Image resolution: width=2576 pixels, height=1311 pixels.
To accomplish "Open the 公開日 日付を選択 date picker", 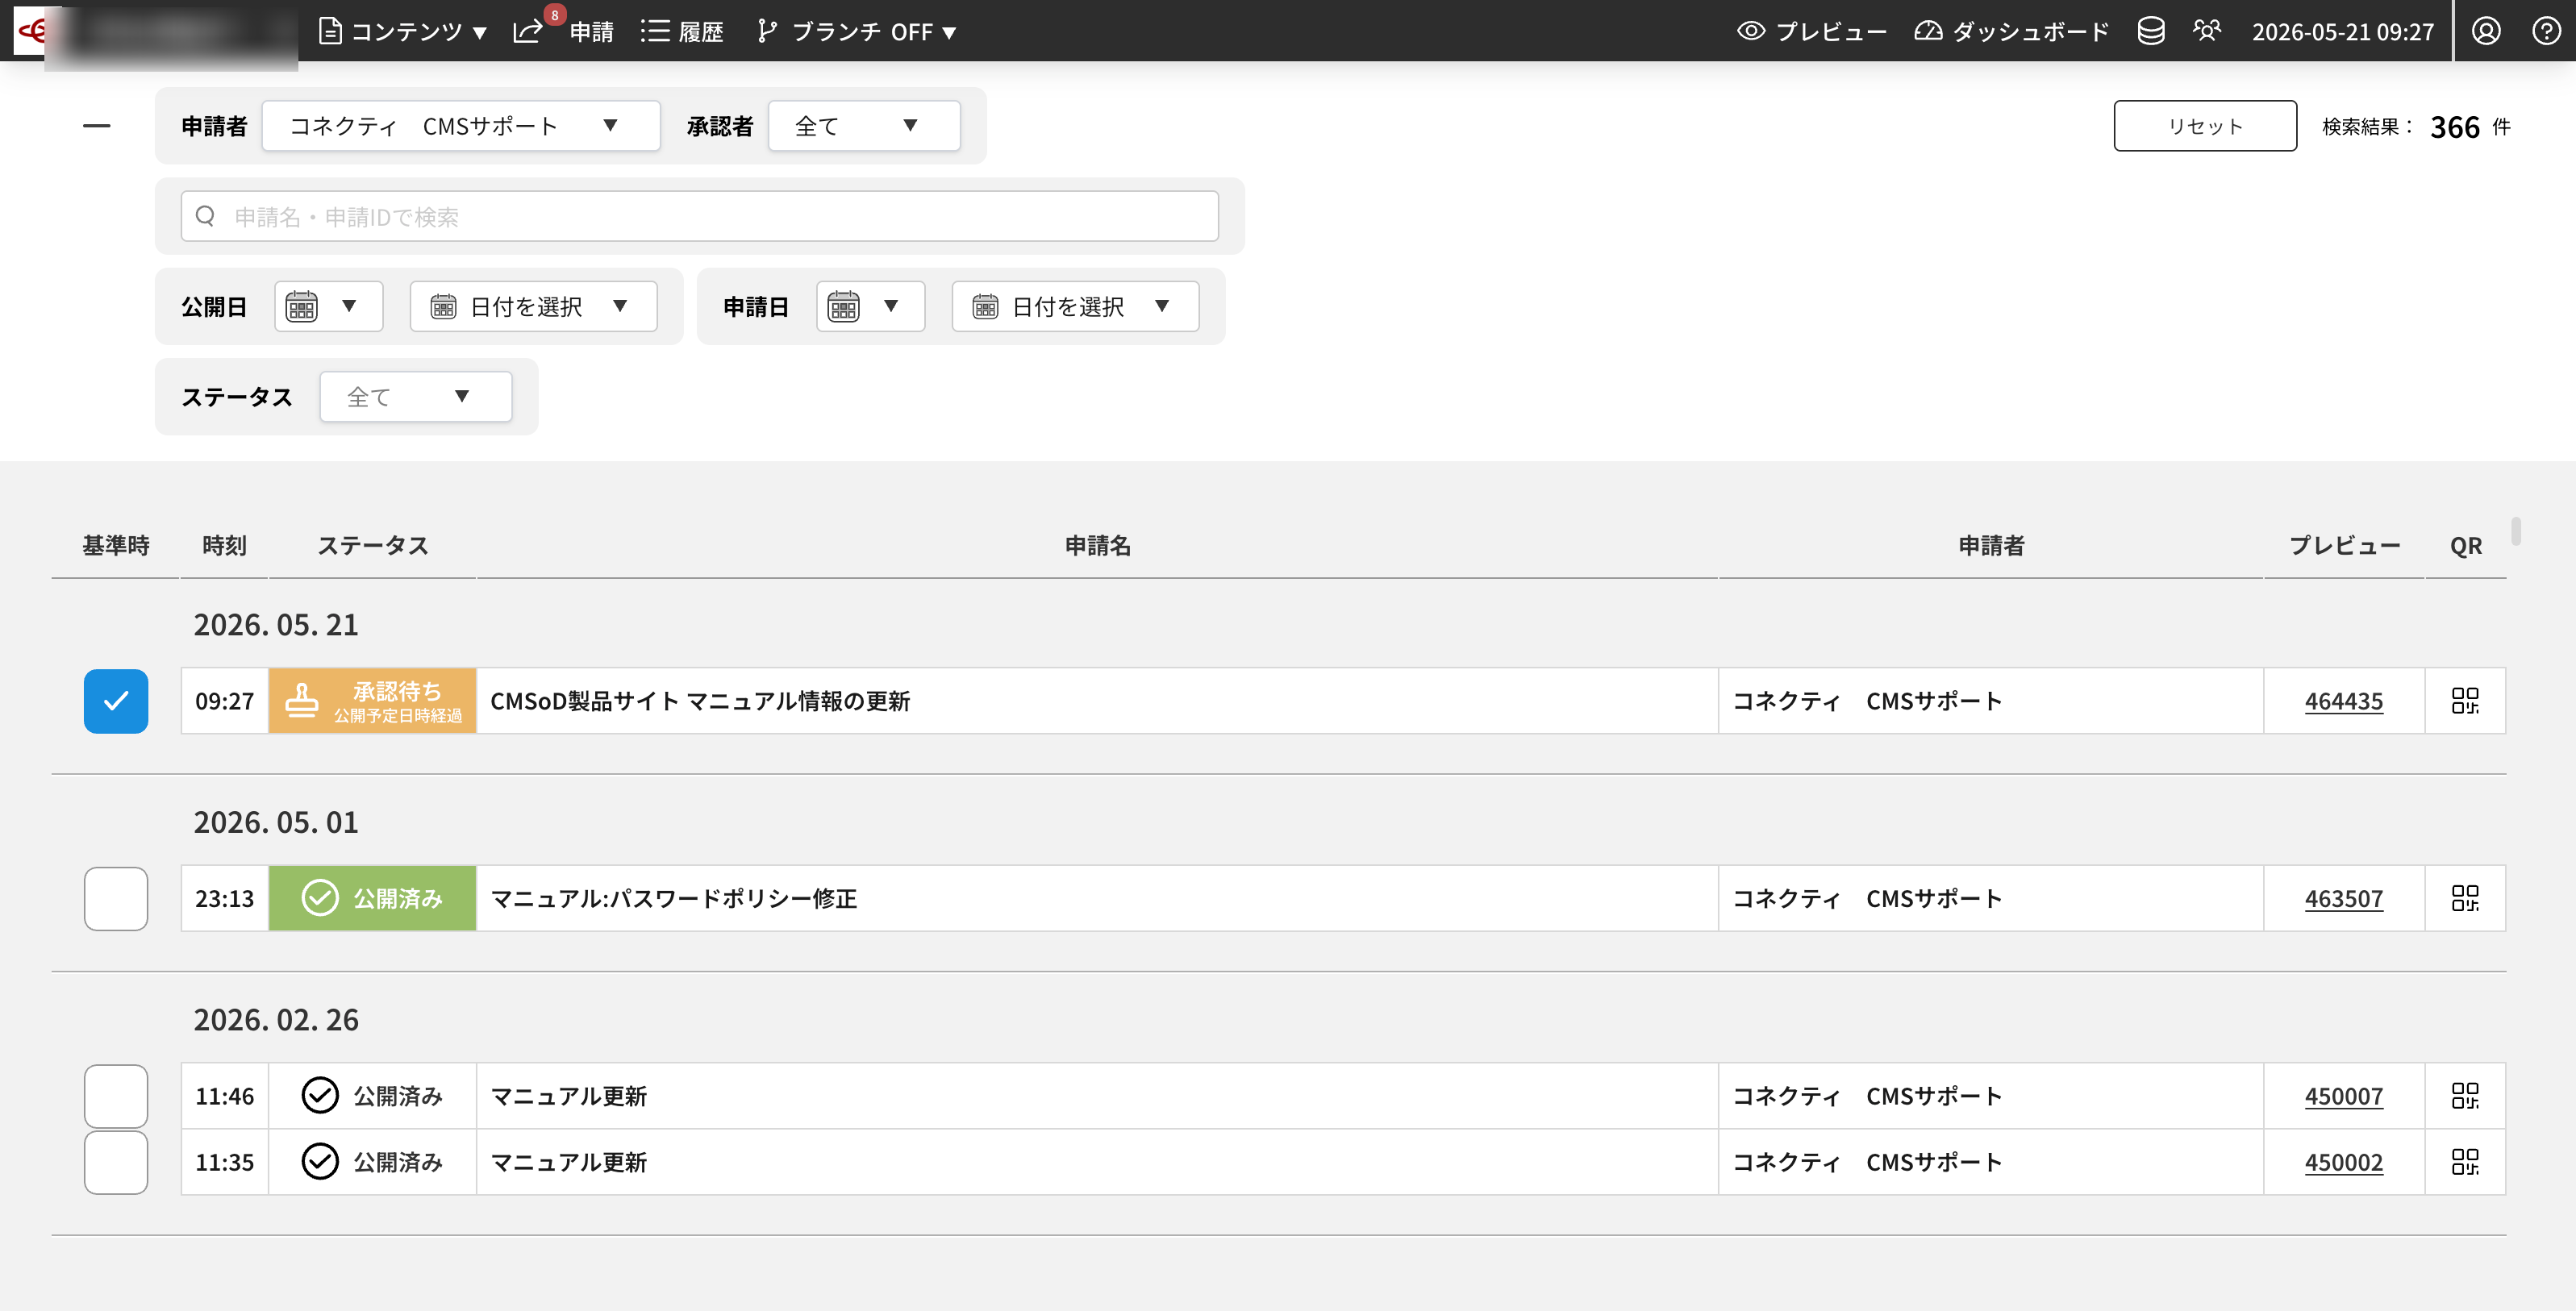I will pyautogui.click(x=533, y=306).
